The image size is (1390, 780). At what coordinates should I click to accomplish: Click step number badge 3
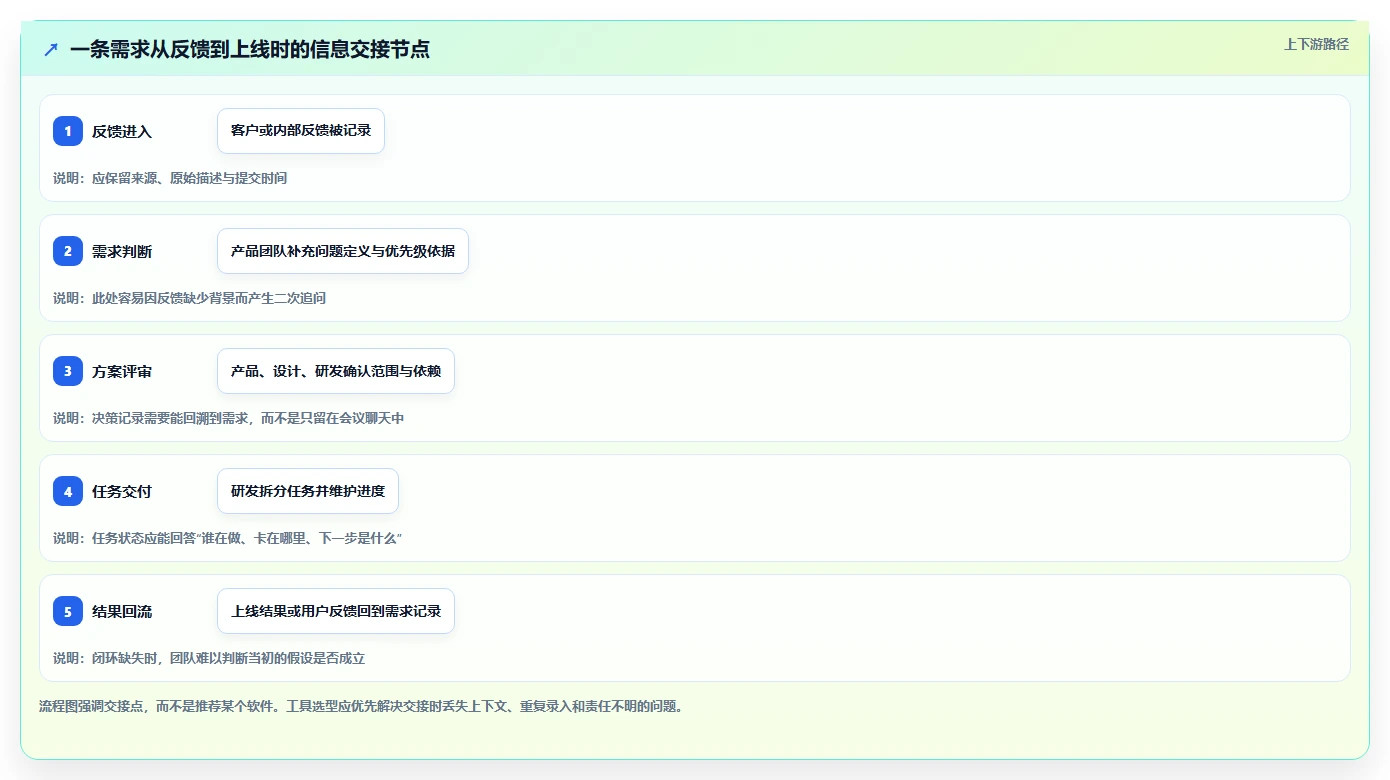click(68, 371)
